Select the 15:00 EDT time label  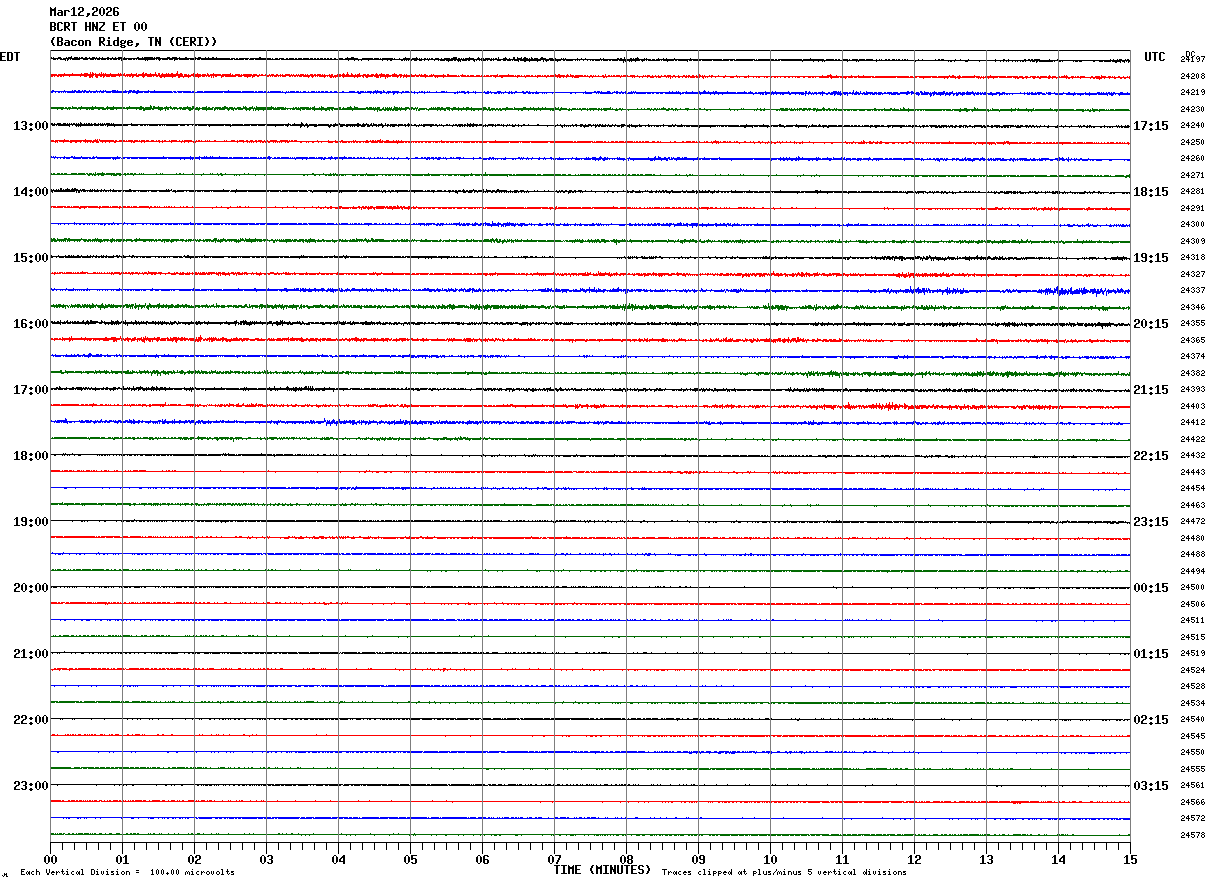31,258
